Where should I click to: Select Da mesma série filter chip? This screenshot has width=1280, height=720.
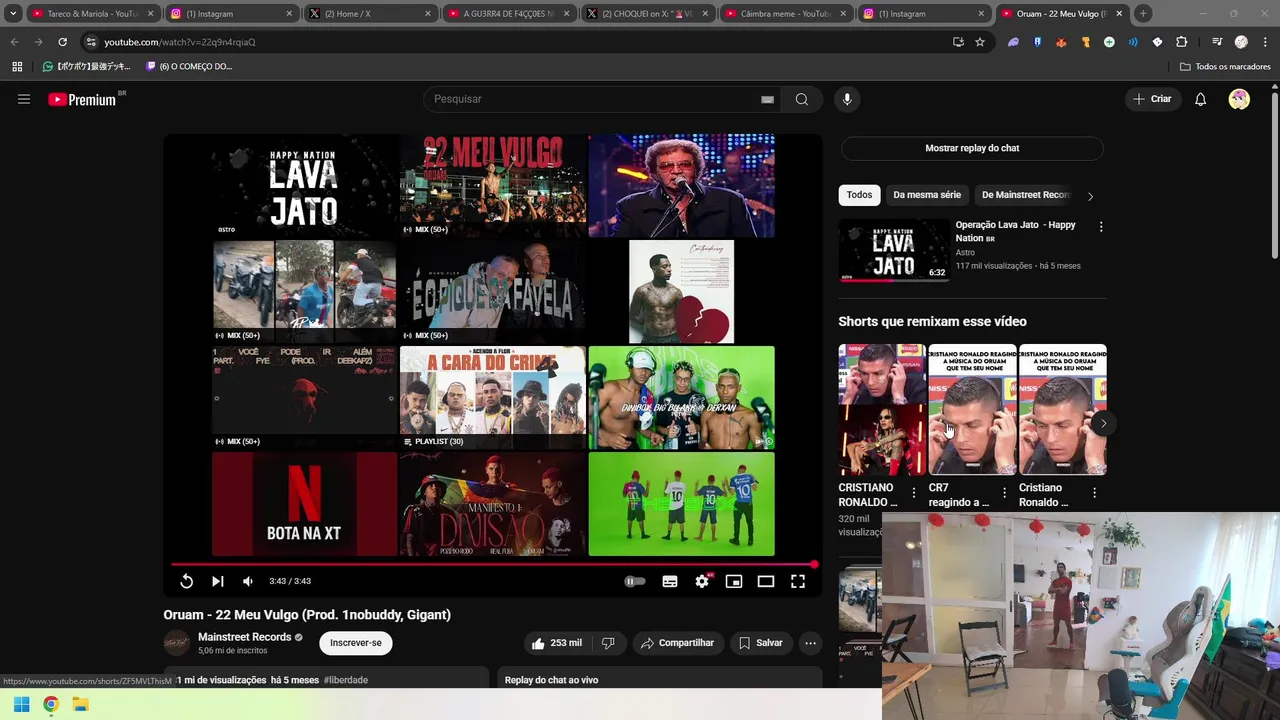pyautogui.click(x=927, y=195)
